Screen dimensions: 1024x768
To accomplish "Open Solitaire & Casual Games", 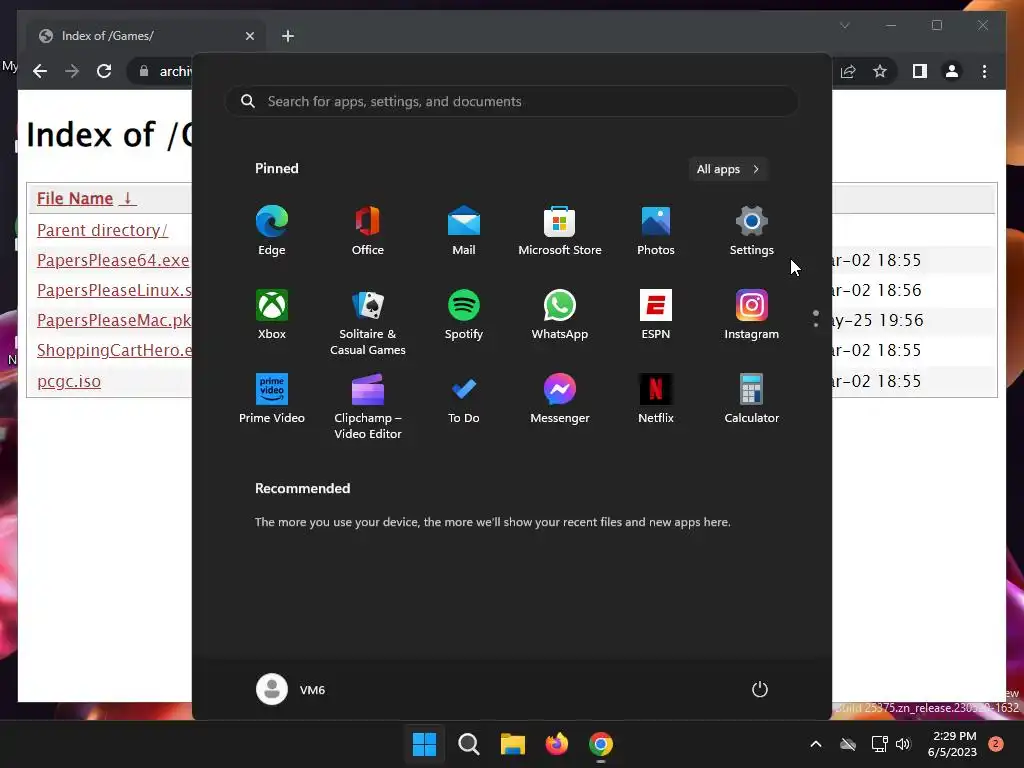I will coord(368,322).
